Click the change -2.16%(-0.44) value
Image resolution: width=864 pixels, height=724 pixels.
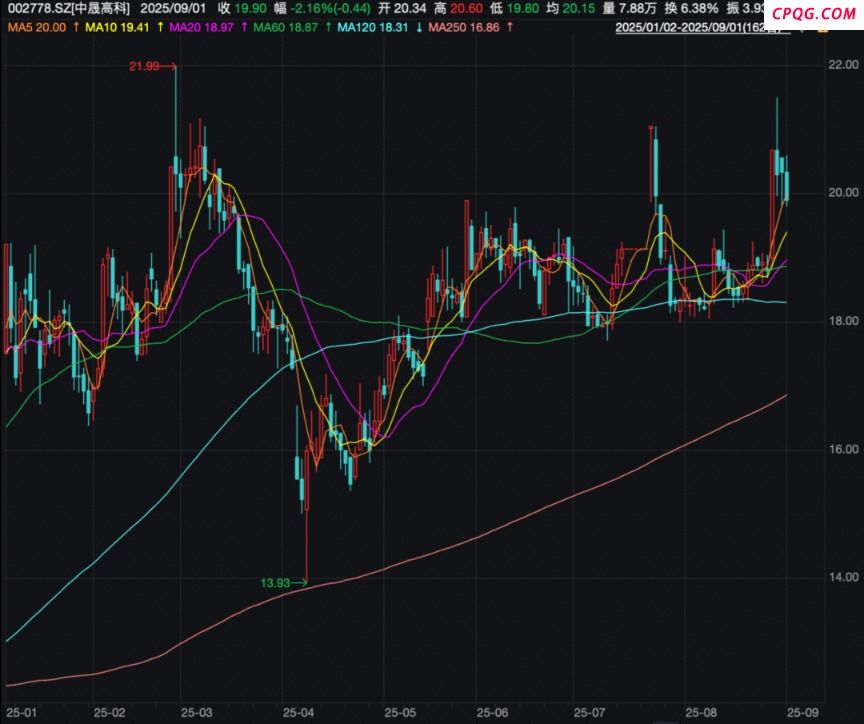point(332,9)
